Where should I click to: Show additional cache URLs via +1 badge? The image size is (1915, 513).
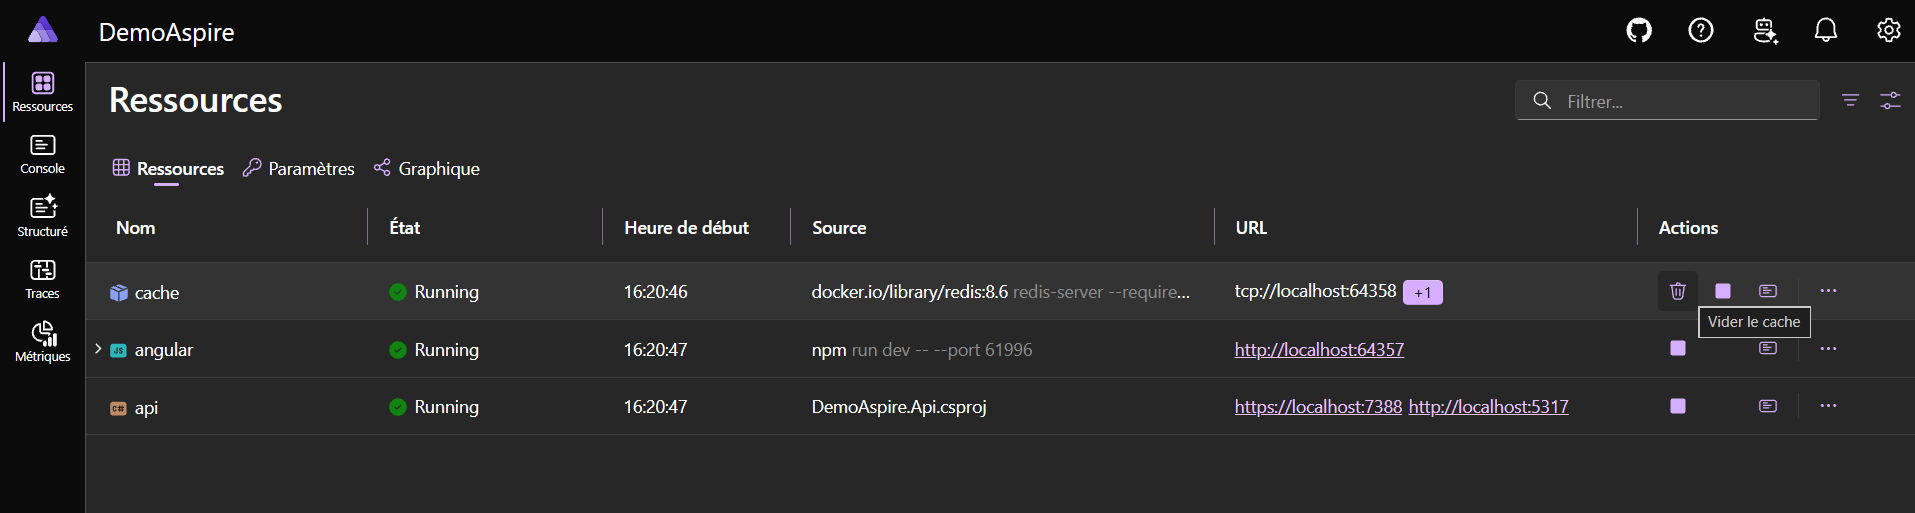[x=1422, y=292]
